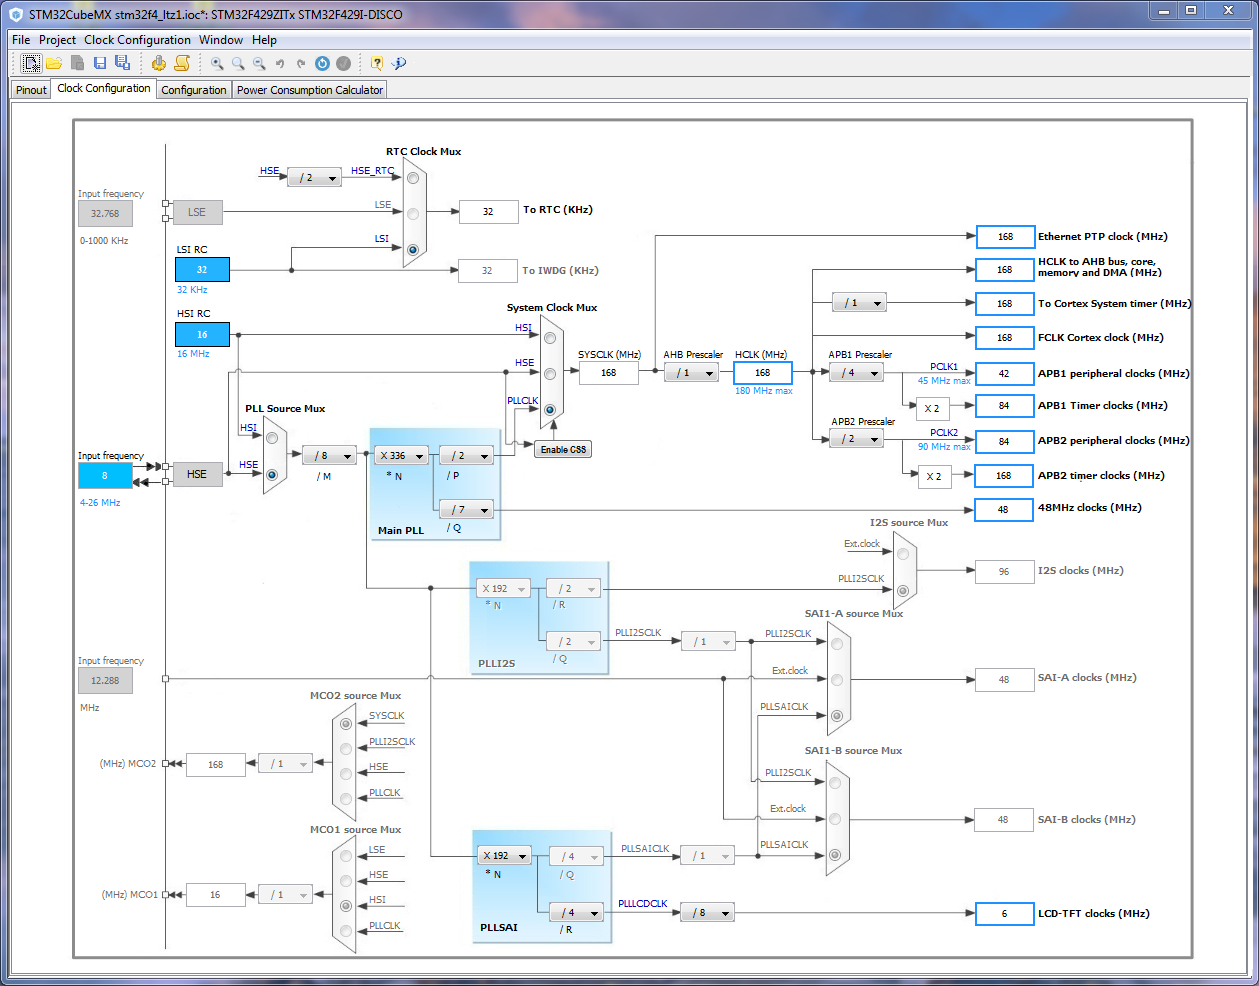
Task: Click the Save project floppy icon
Action: pyautogui.click(x=100, y=63)
